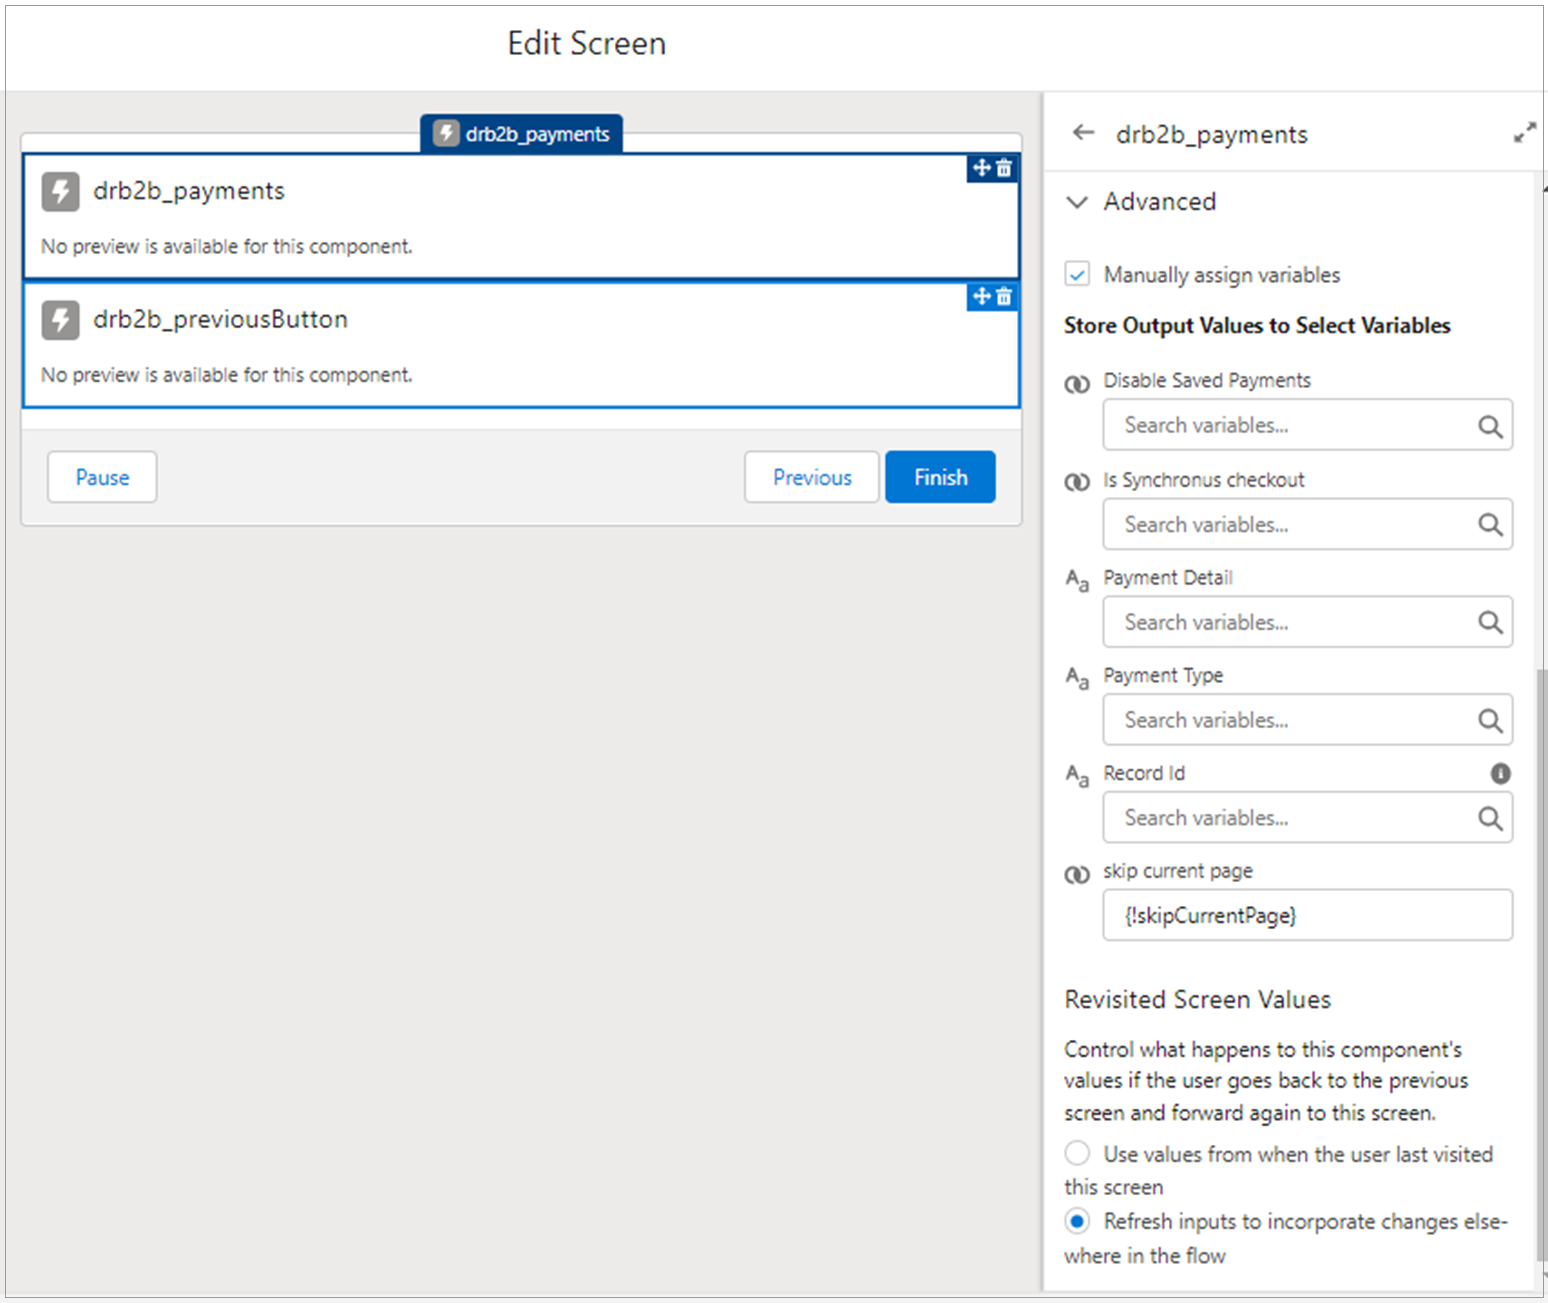
Task: Select 'Use values from when the user last visited'
Action: [x=1077, y=1154]
